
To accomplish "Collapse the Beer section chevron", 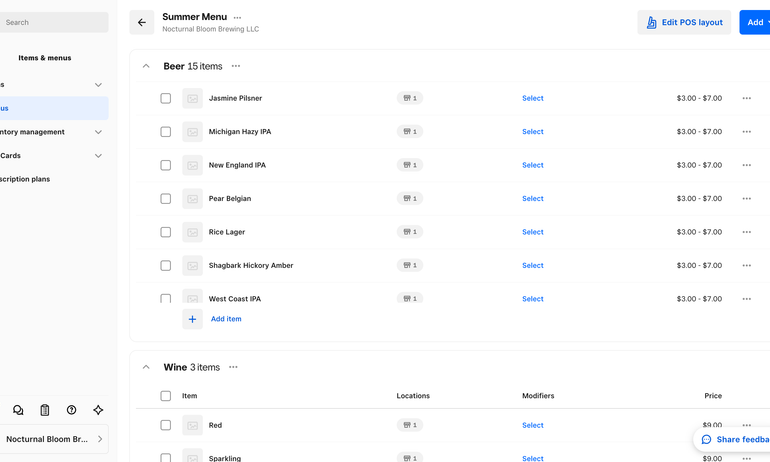I will pyautogui.click(x=146, y=66).
